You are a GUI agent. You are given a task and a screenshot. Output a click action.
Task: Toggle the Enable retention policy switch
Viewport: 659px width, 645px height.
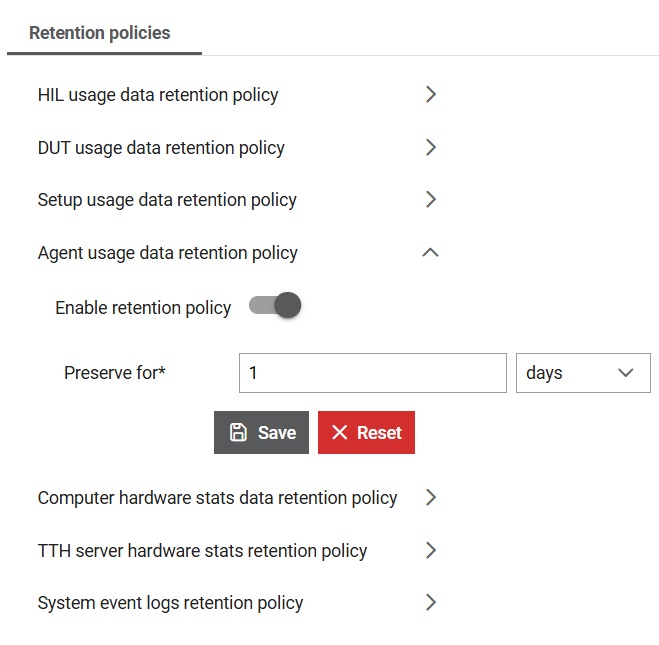pos(275,305)
